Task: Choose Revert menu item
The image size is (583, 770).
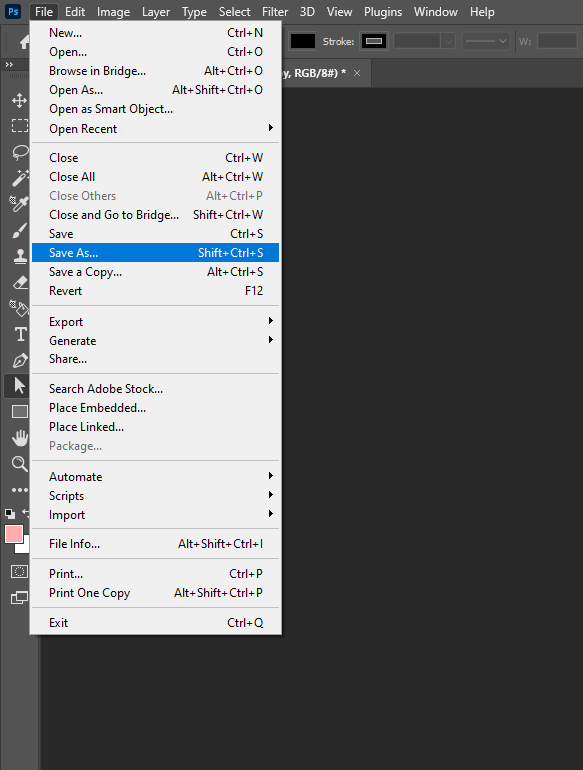Action: coord(155,291)
